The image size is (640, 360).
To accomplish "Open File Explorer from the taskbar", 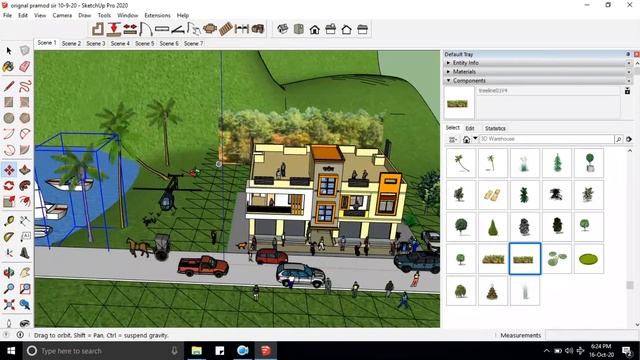I will point(197,351).
